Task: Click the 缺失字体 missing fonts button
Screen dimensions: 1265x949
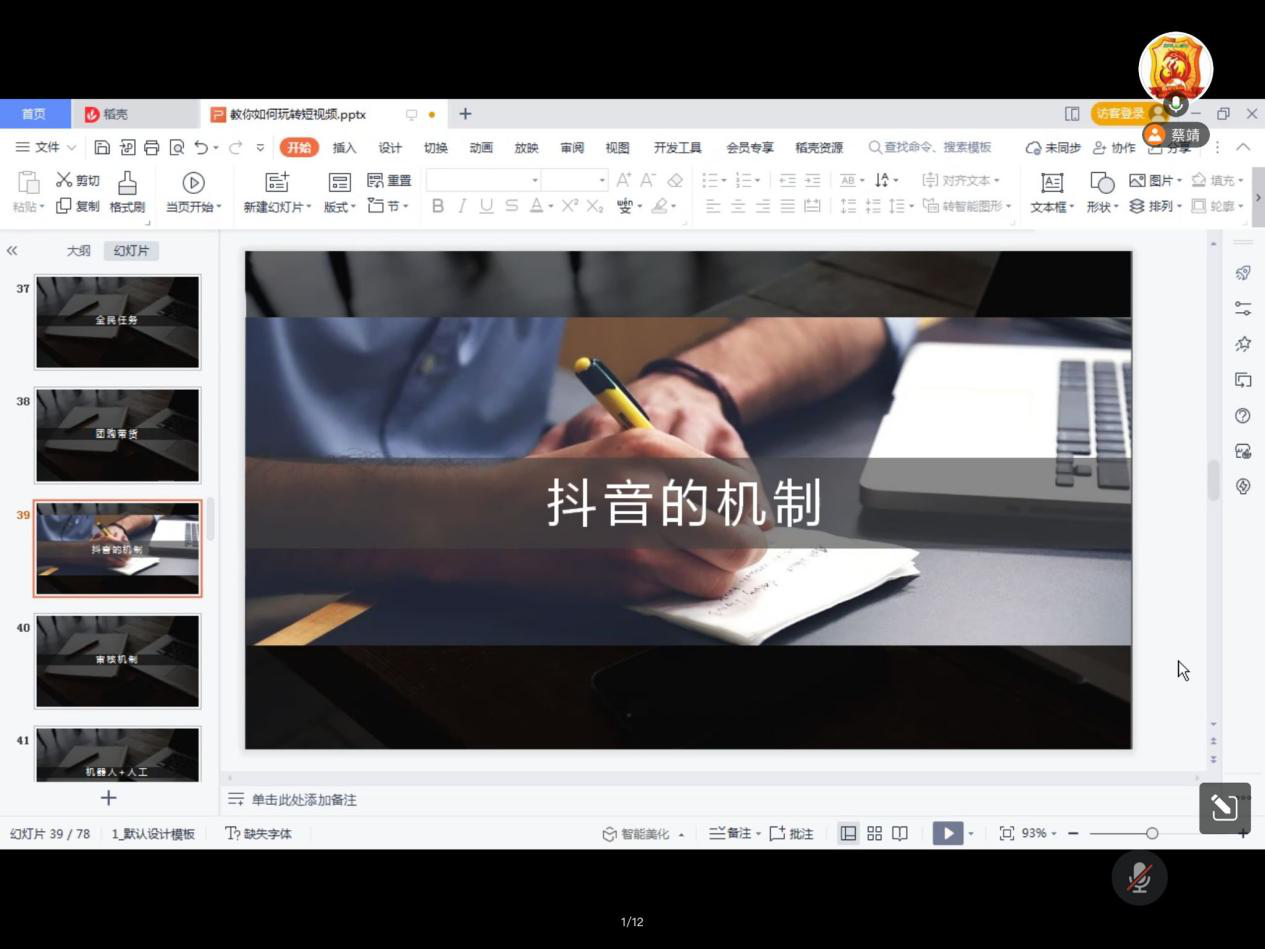Action: pos(259,834)
